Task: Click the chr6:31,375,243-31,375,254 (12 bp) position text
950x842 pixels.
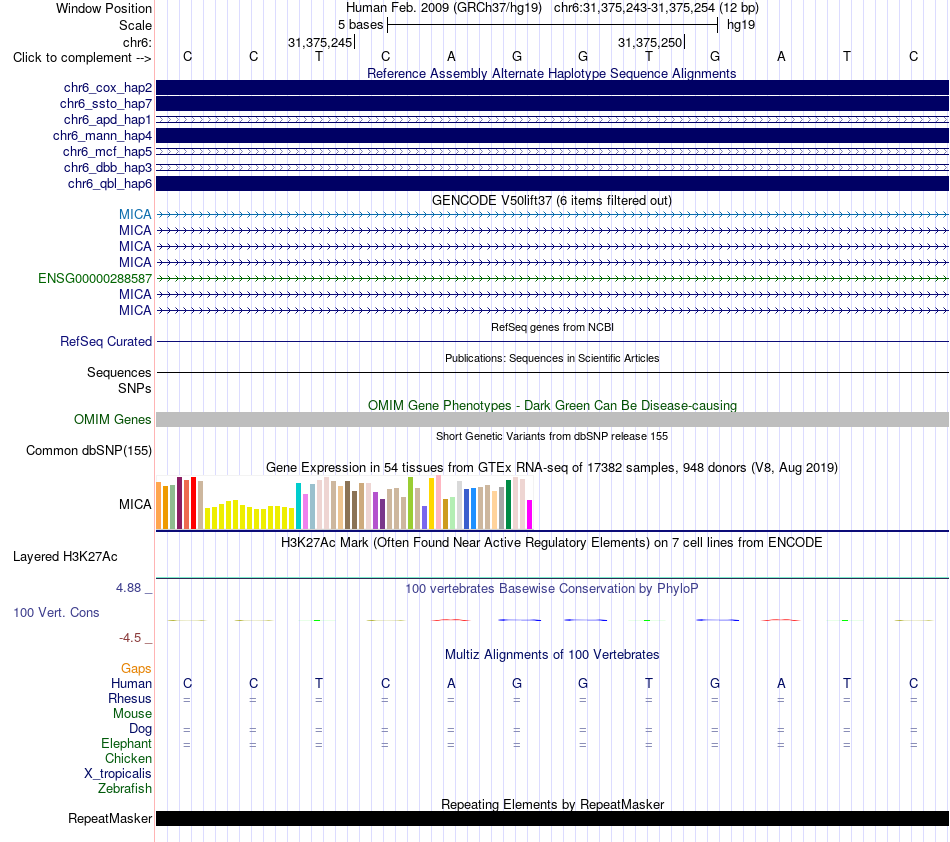Action: (656, 8)
